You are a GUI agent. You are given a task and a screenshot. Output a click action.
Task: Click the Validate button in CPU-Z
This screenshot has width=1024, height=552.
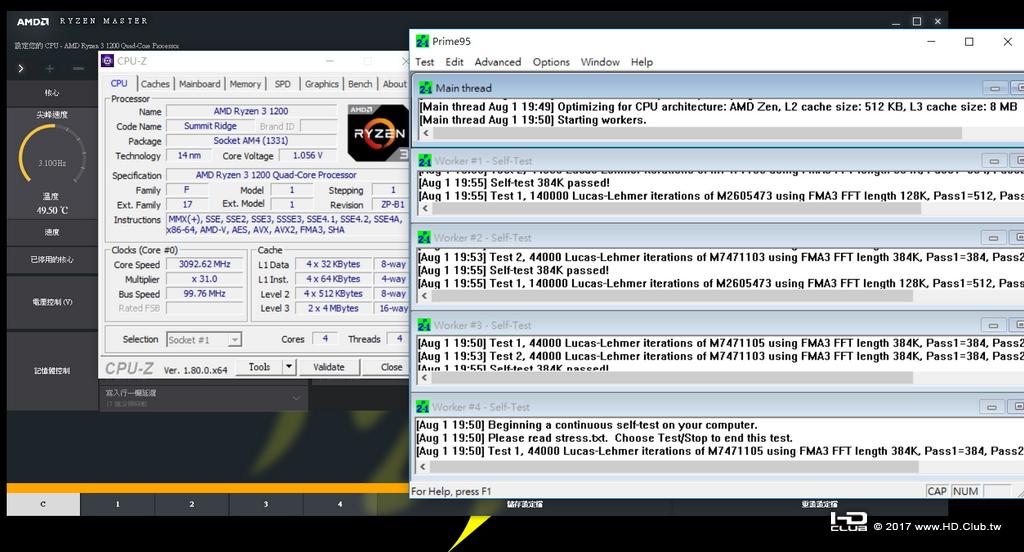tap(328, 367)
